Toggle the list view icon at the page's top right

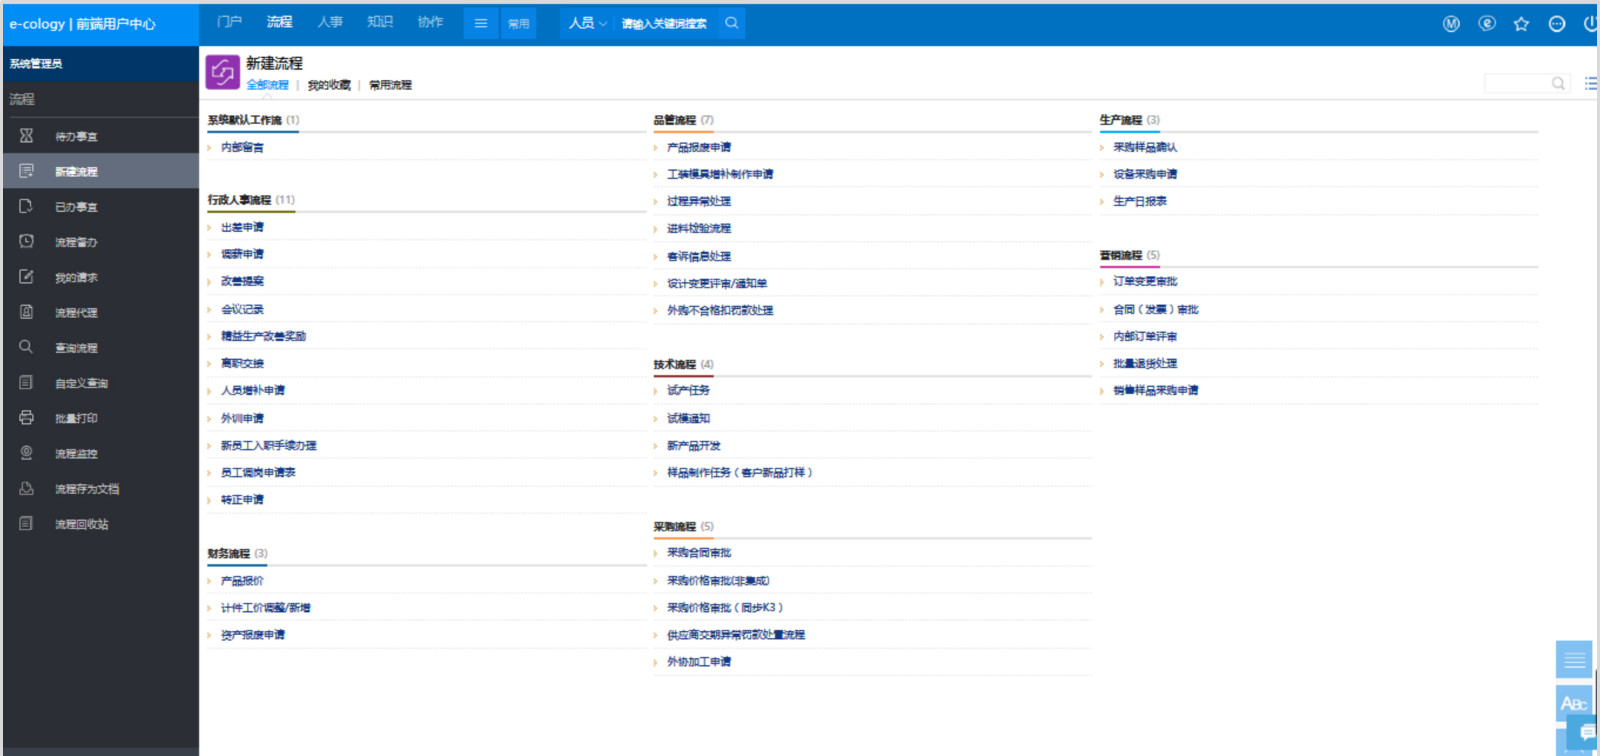(1590, 84)
